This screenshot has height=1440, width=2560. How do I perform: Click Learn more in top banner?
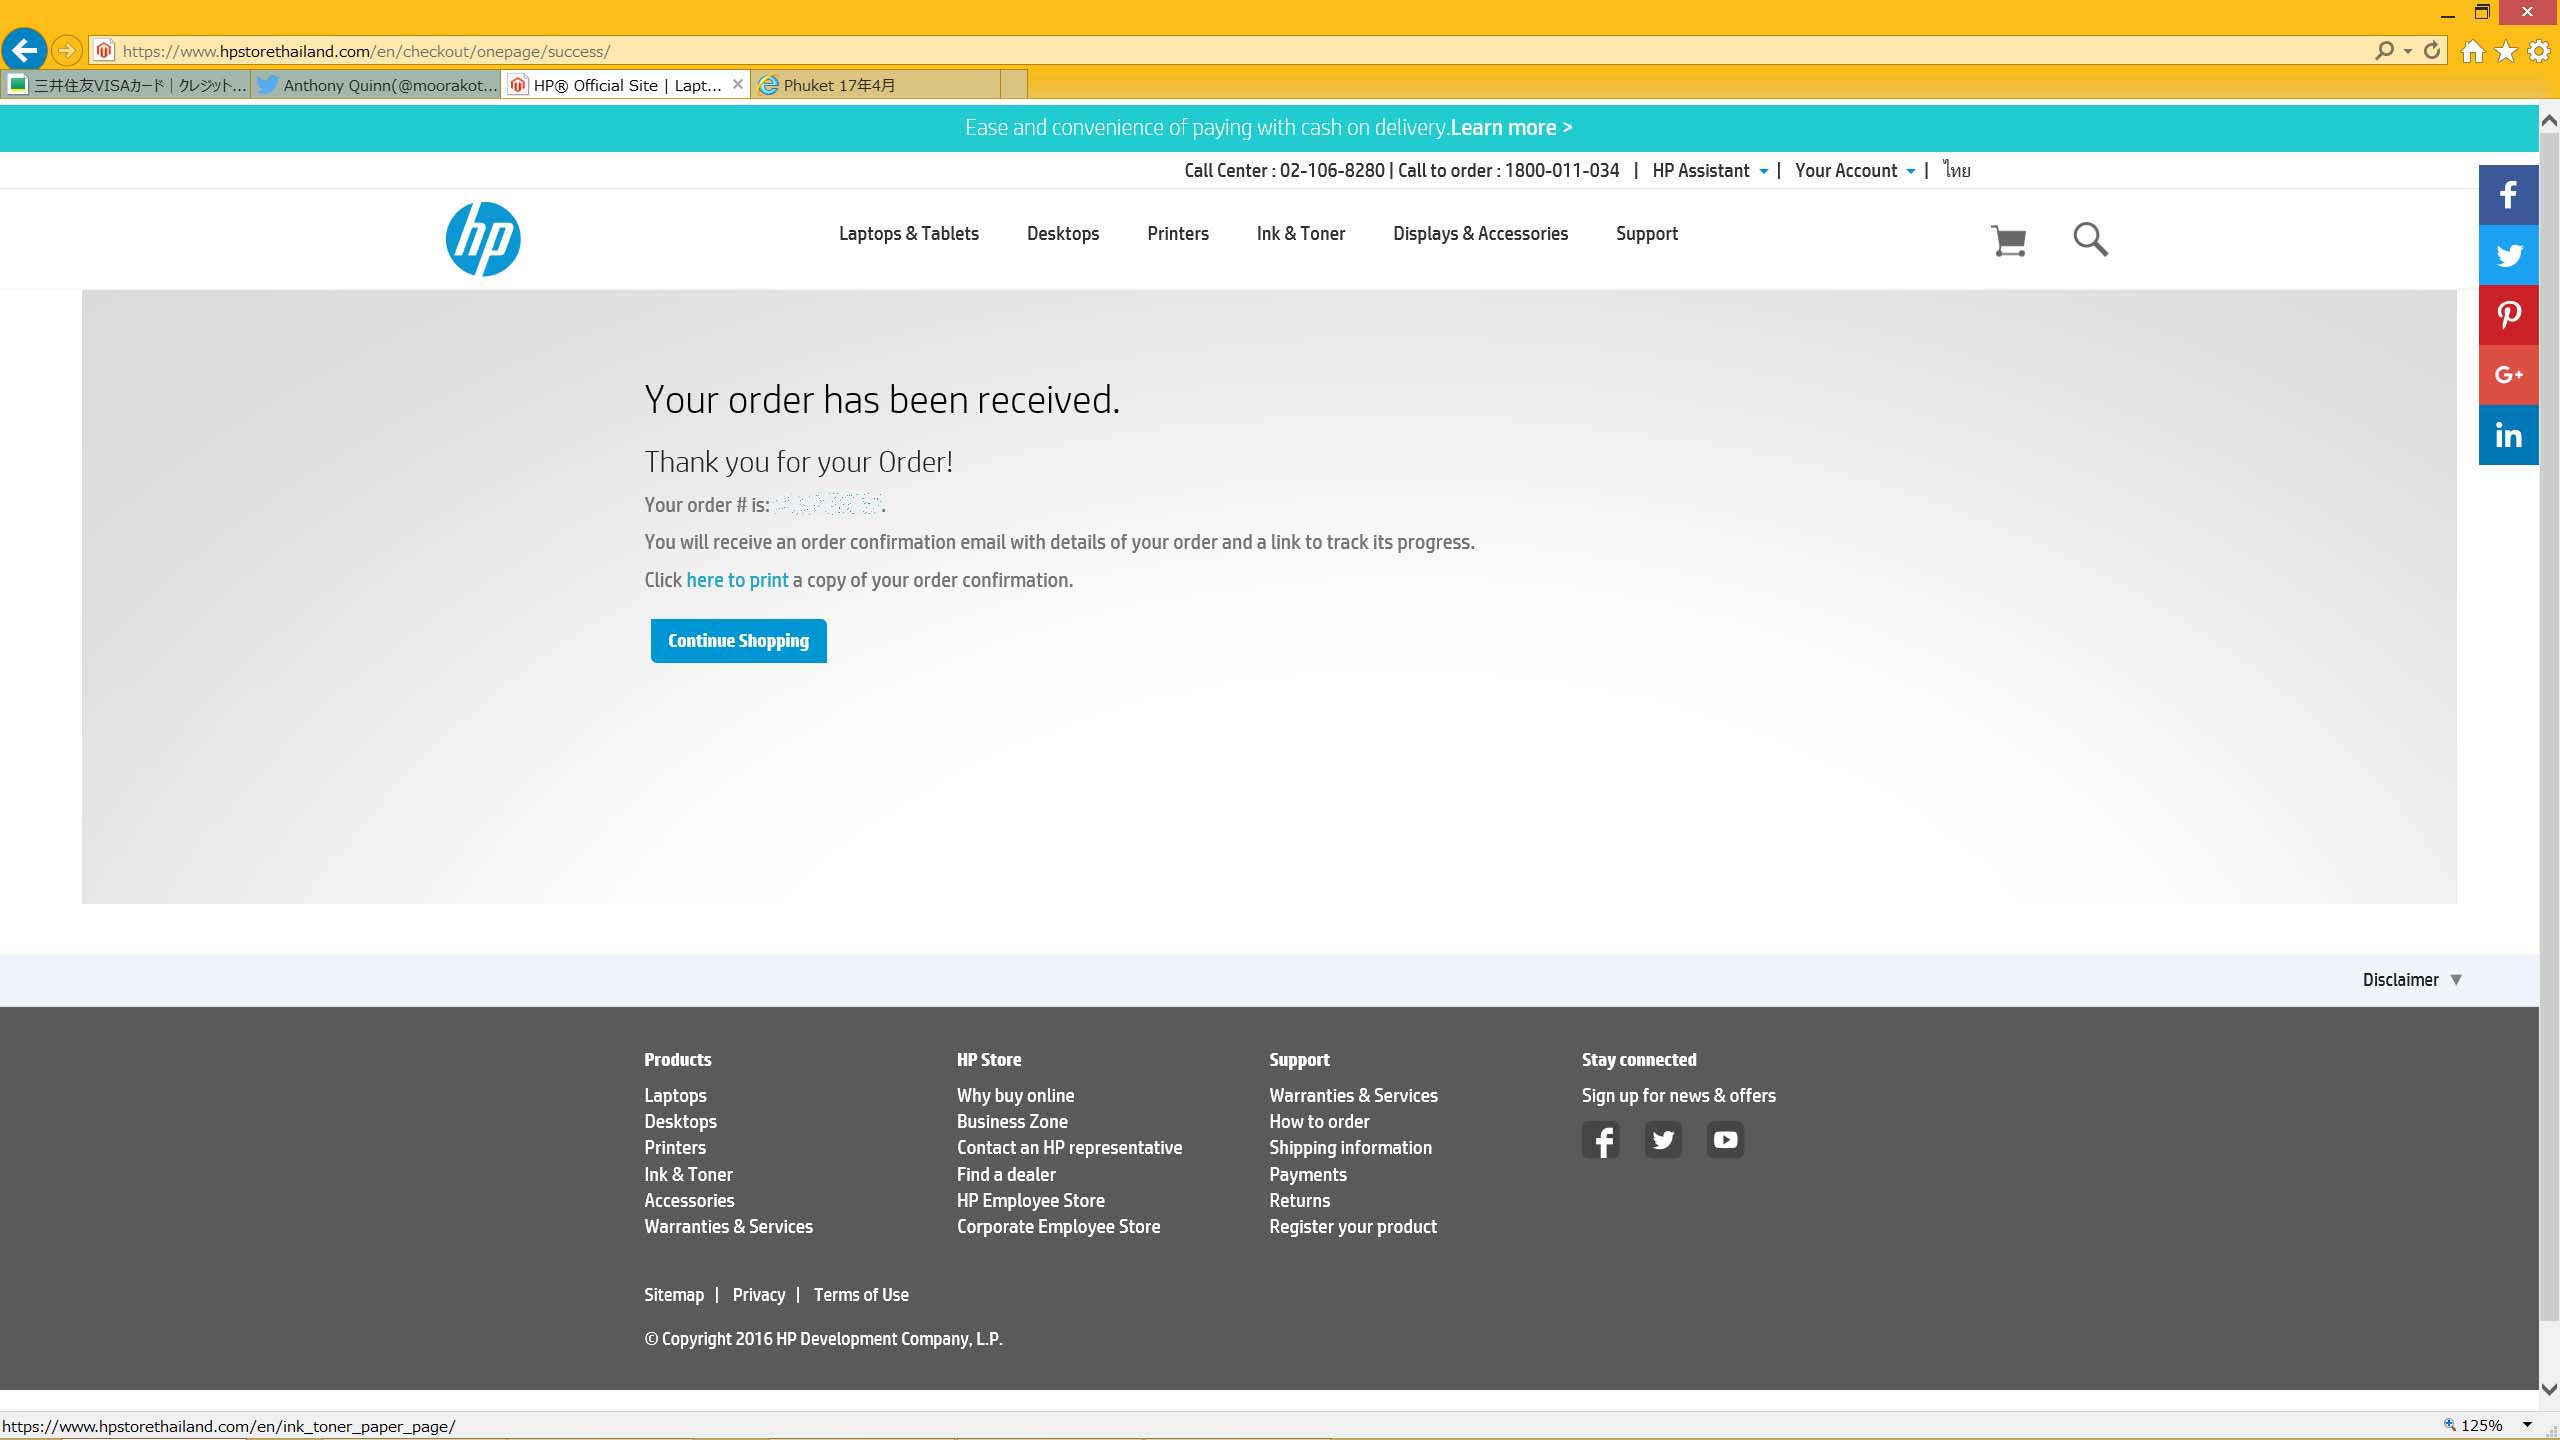click(1511, 128)
